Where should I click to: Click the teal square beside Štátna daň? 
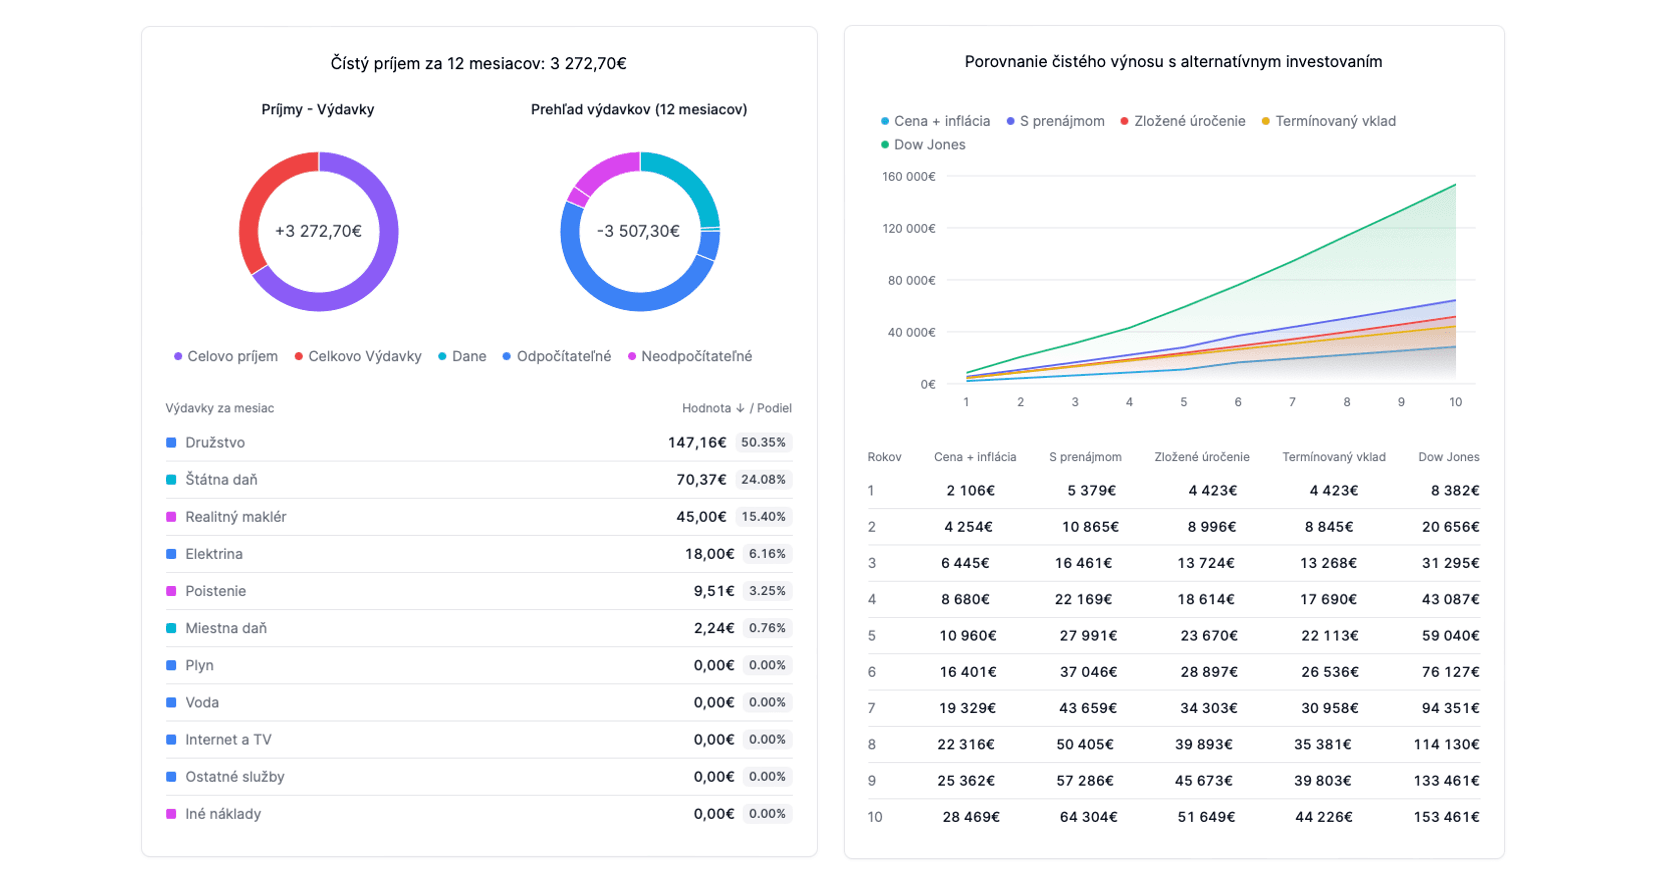171,480
